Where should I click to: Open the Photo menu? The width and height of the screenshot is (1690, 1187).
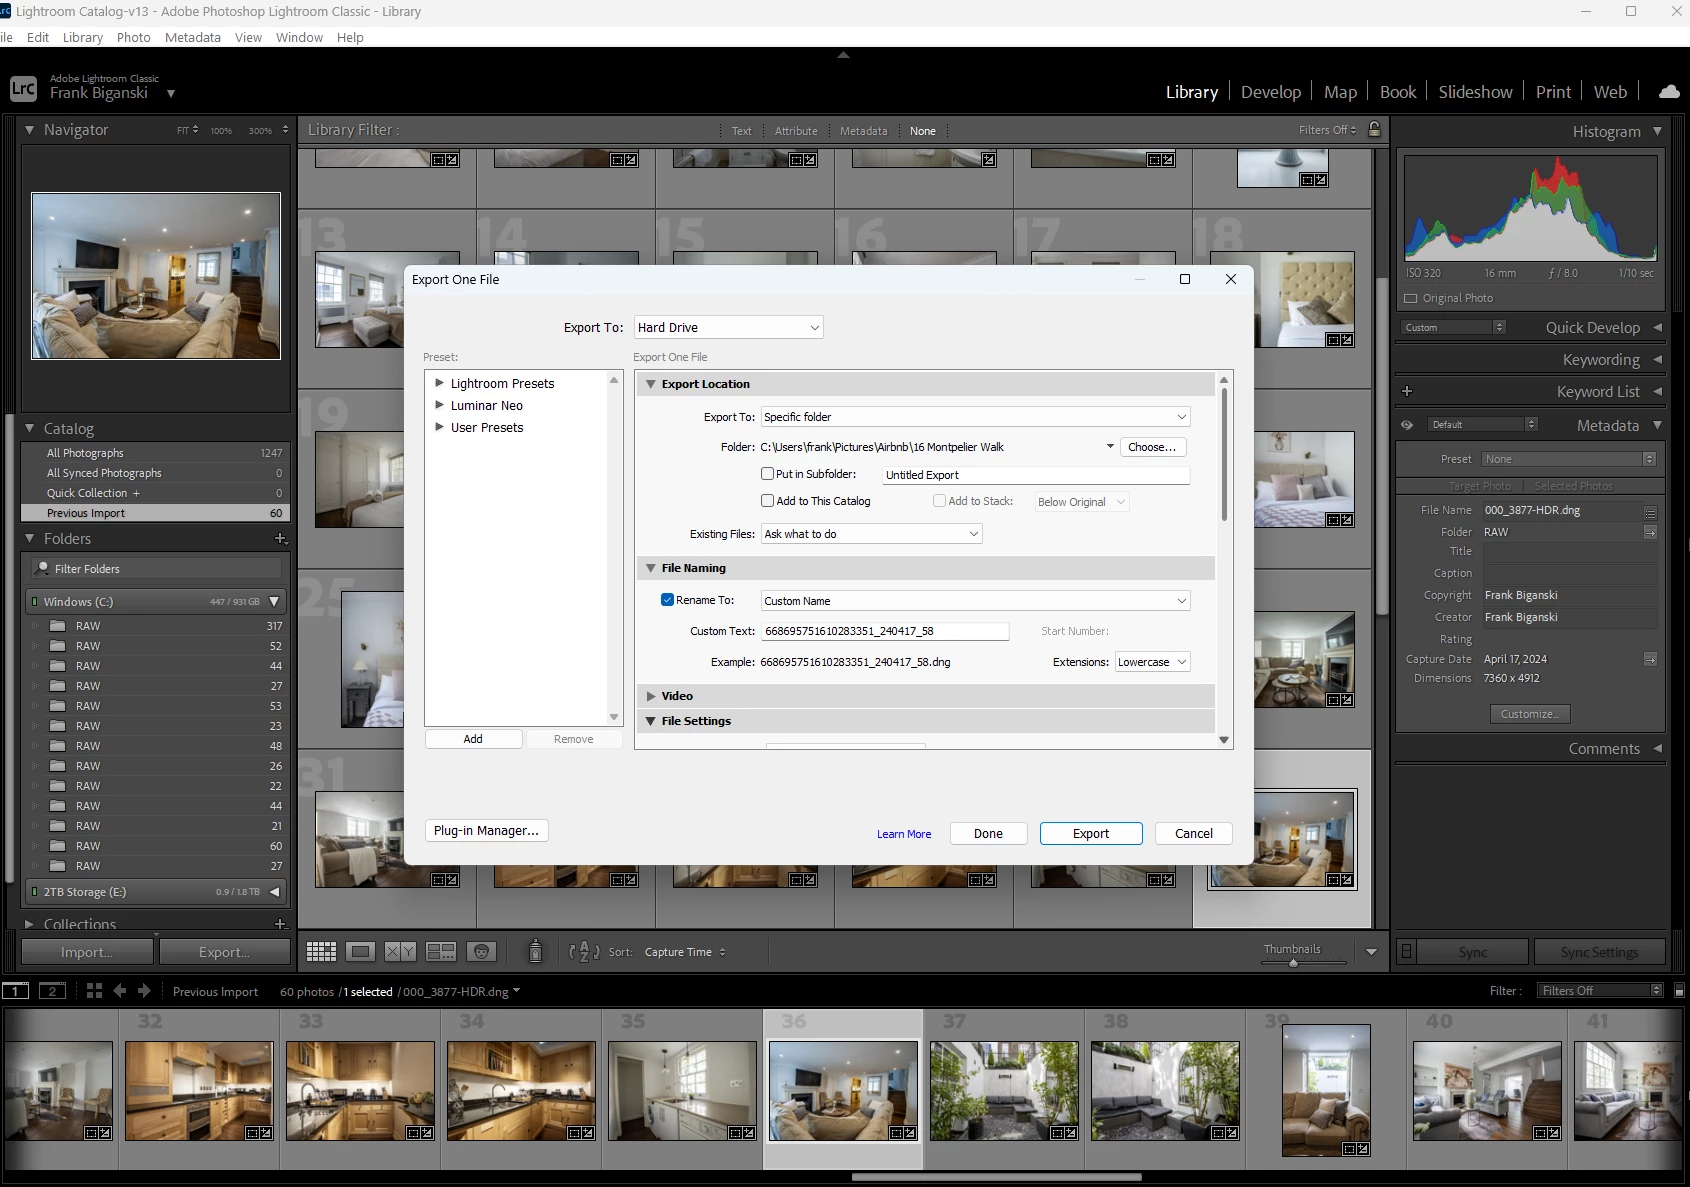(x=133, y=37)
